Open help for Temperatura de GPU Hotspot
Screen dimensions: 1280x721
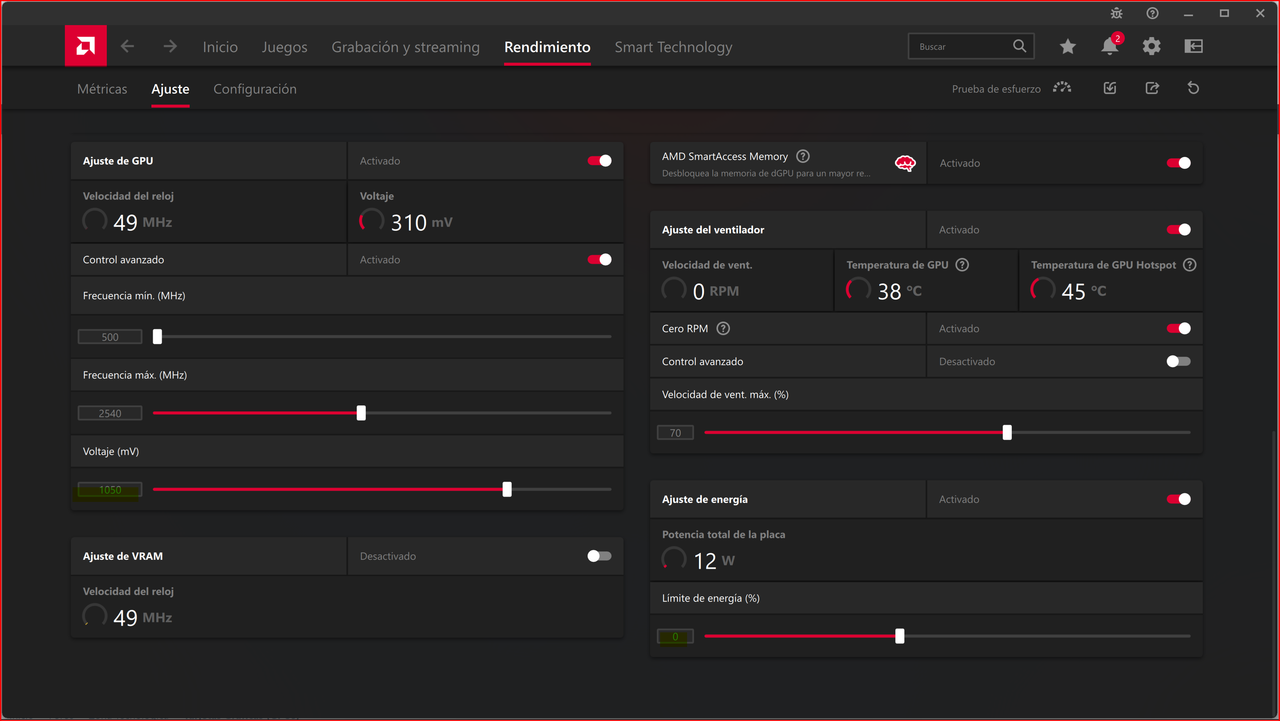coord(1189,265)
